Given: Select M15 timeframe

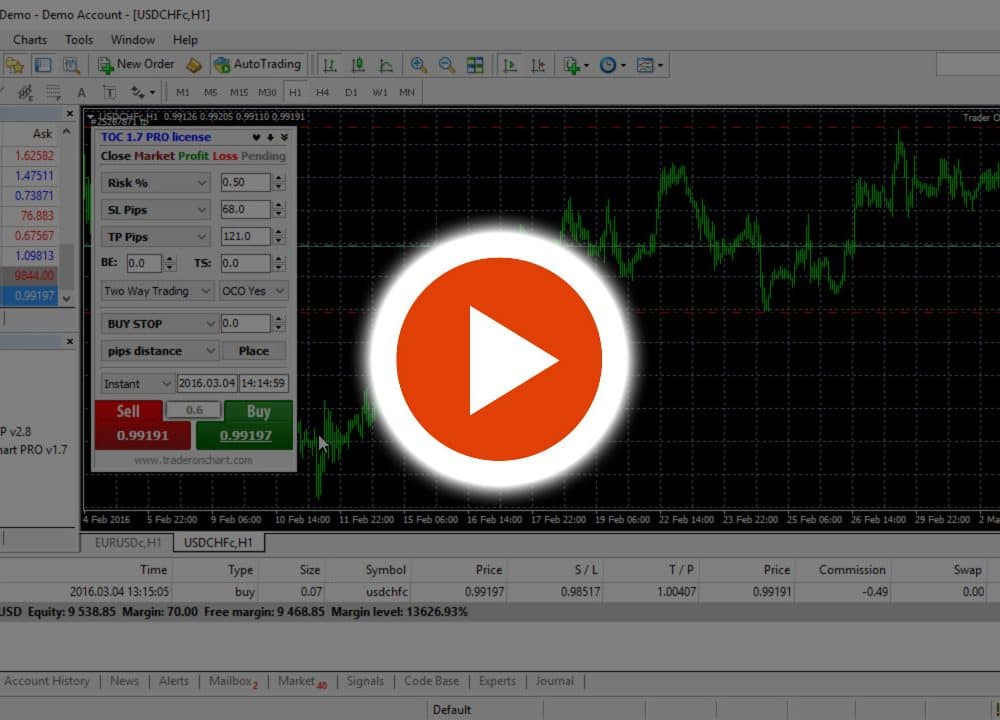Looking at the screenshot, I should pyautogui.click(x=239, y=92).
